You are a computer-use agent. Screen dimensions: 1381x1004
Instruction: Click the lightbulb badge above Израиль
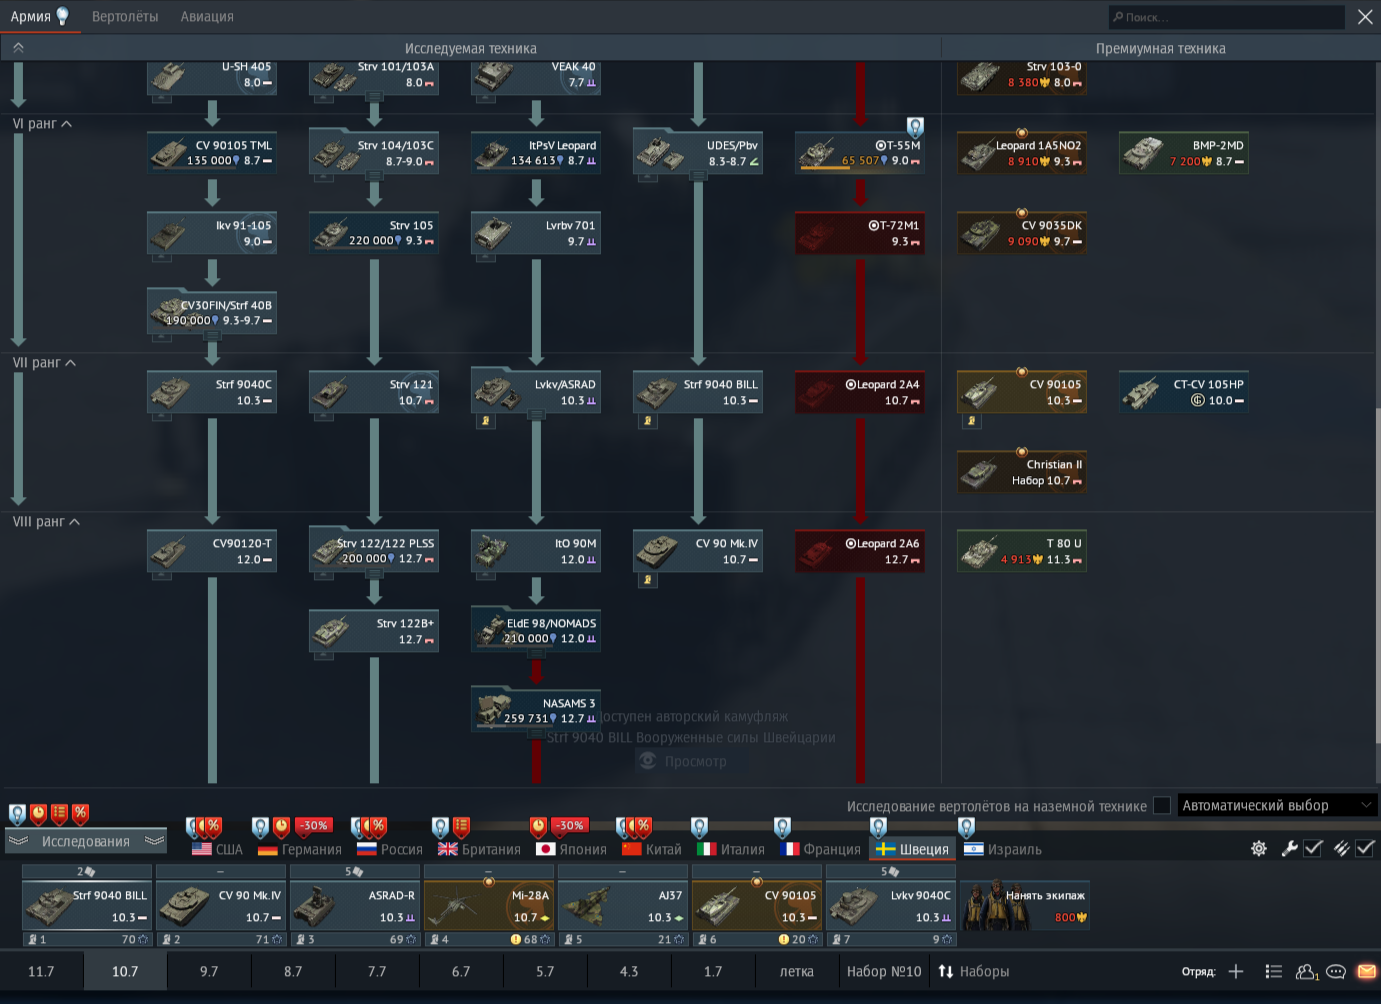pyautogui.click(x=966, y=827)
